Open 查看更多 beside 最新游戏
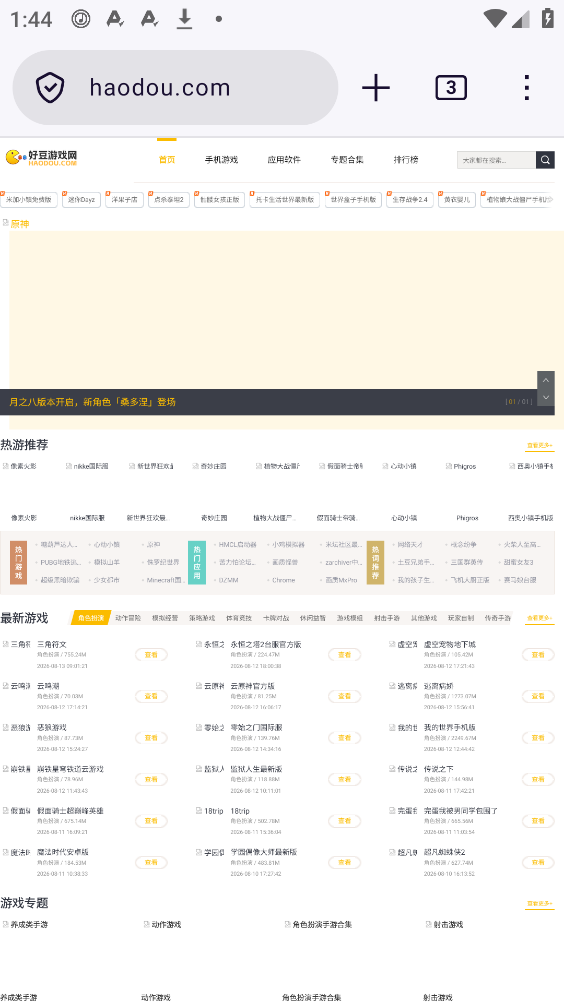The width and height of the screenshot is (564, 1002). 540,618
